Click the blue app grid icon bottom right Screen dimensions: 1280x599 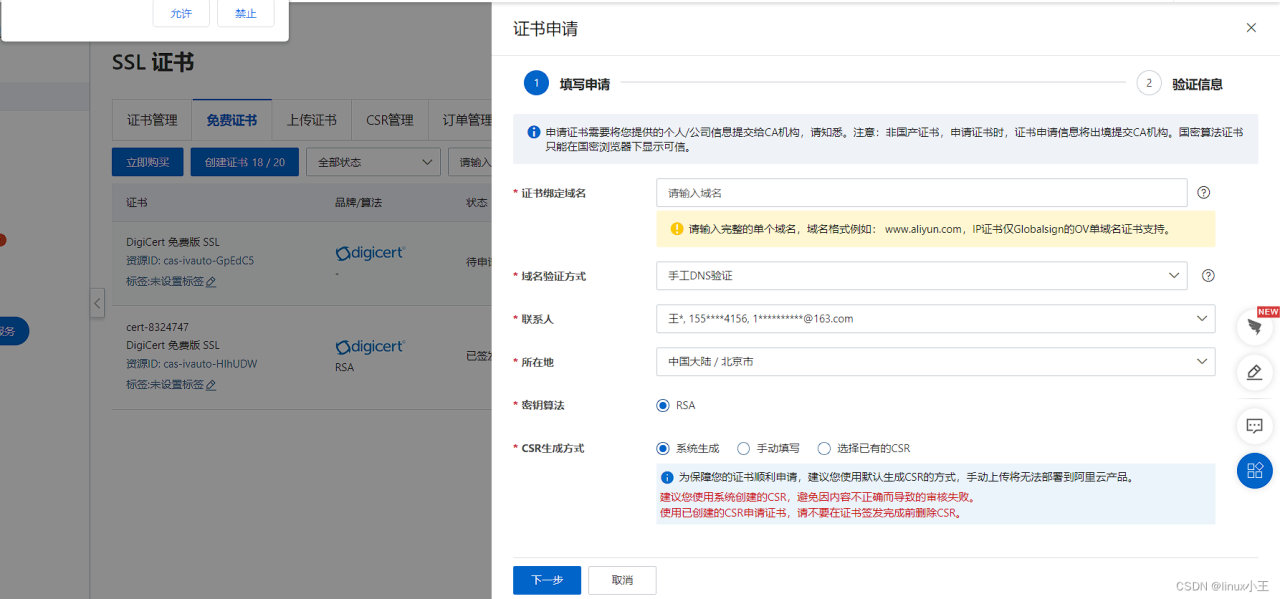point(1254,470)
